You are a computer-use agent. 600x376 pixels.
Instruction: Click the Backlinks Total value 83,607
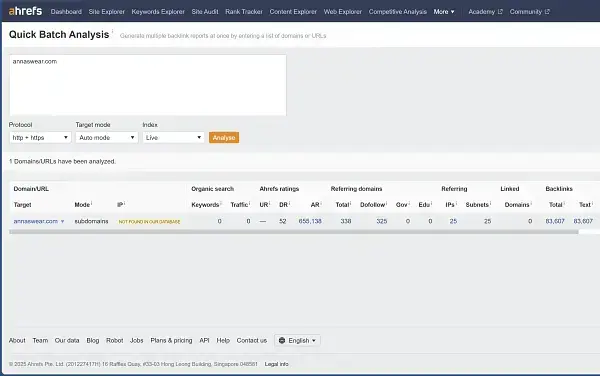[x=555, y=221]
